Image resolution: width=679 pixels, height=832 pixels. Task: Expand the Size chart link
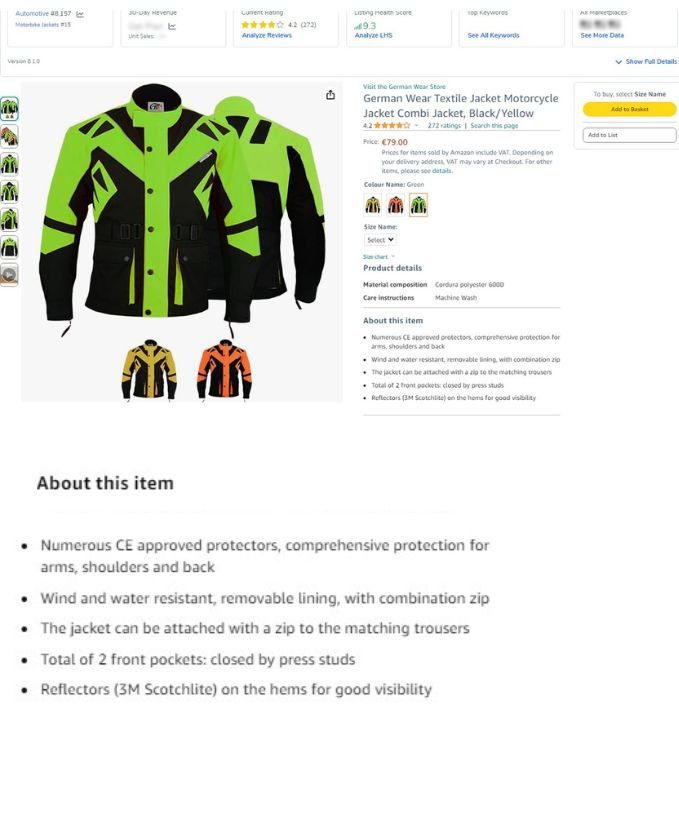[x=379, y=257]
